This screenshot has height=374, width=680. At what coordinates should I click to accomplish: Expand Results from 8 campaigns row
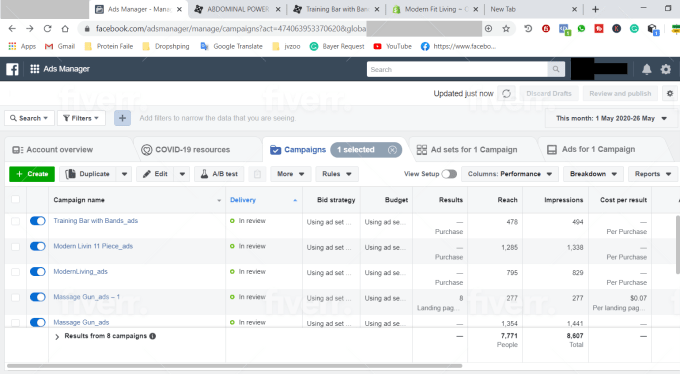coord(57,336)
